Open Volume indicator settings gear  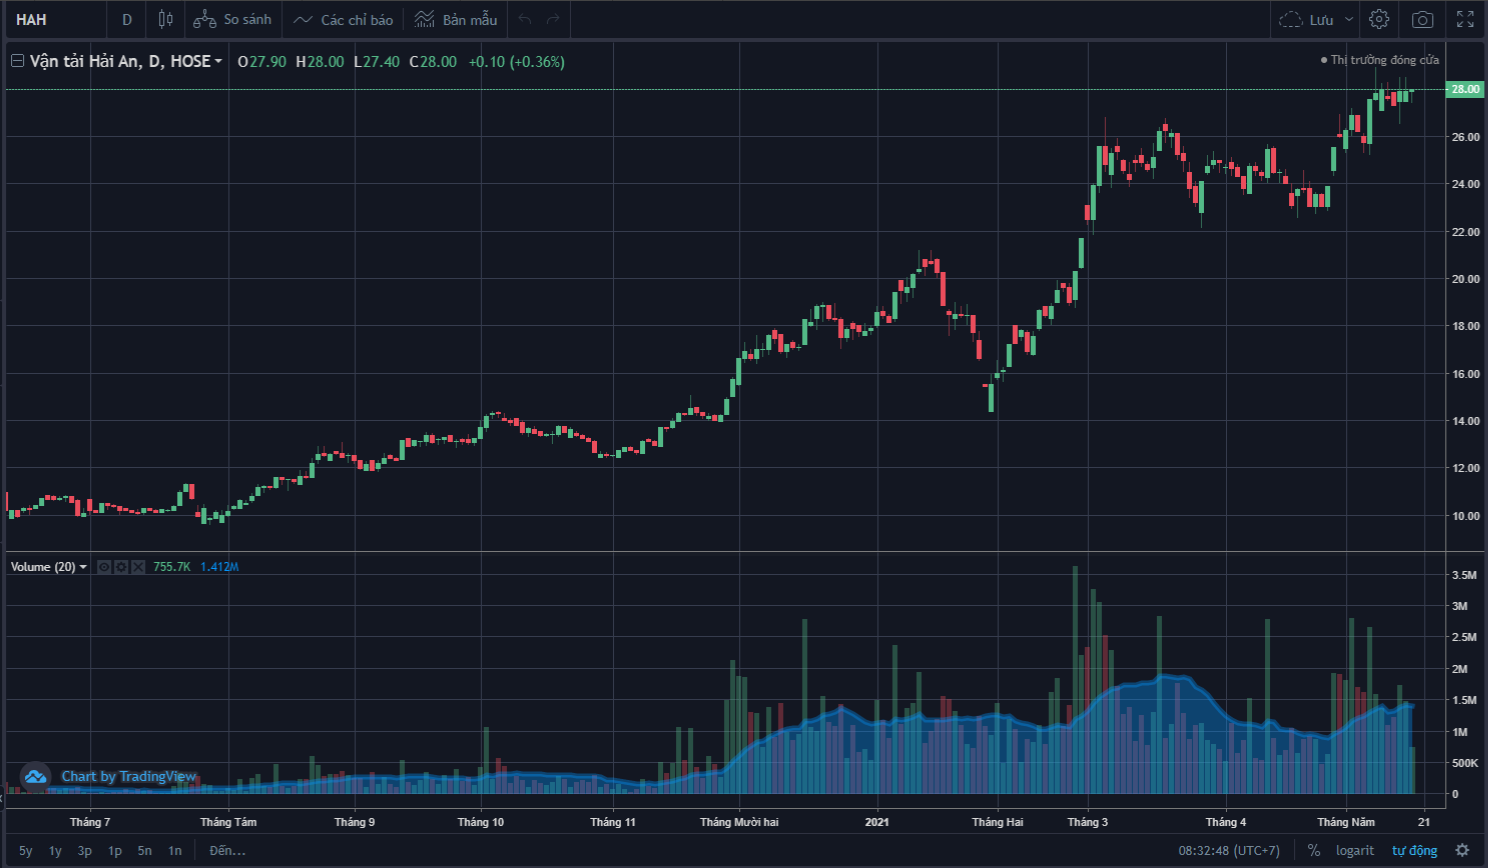pyautogui.click(x=121, y=567)
